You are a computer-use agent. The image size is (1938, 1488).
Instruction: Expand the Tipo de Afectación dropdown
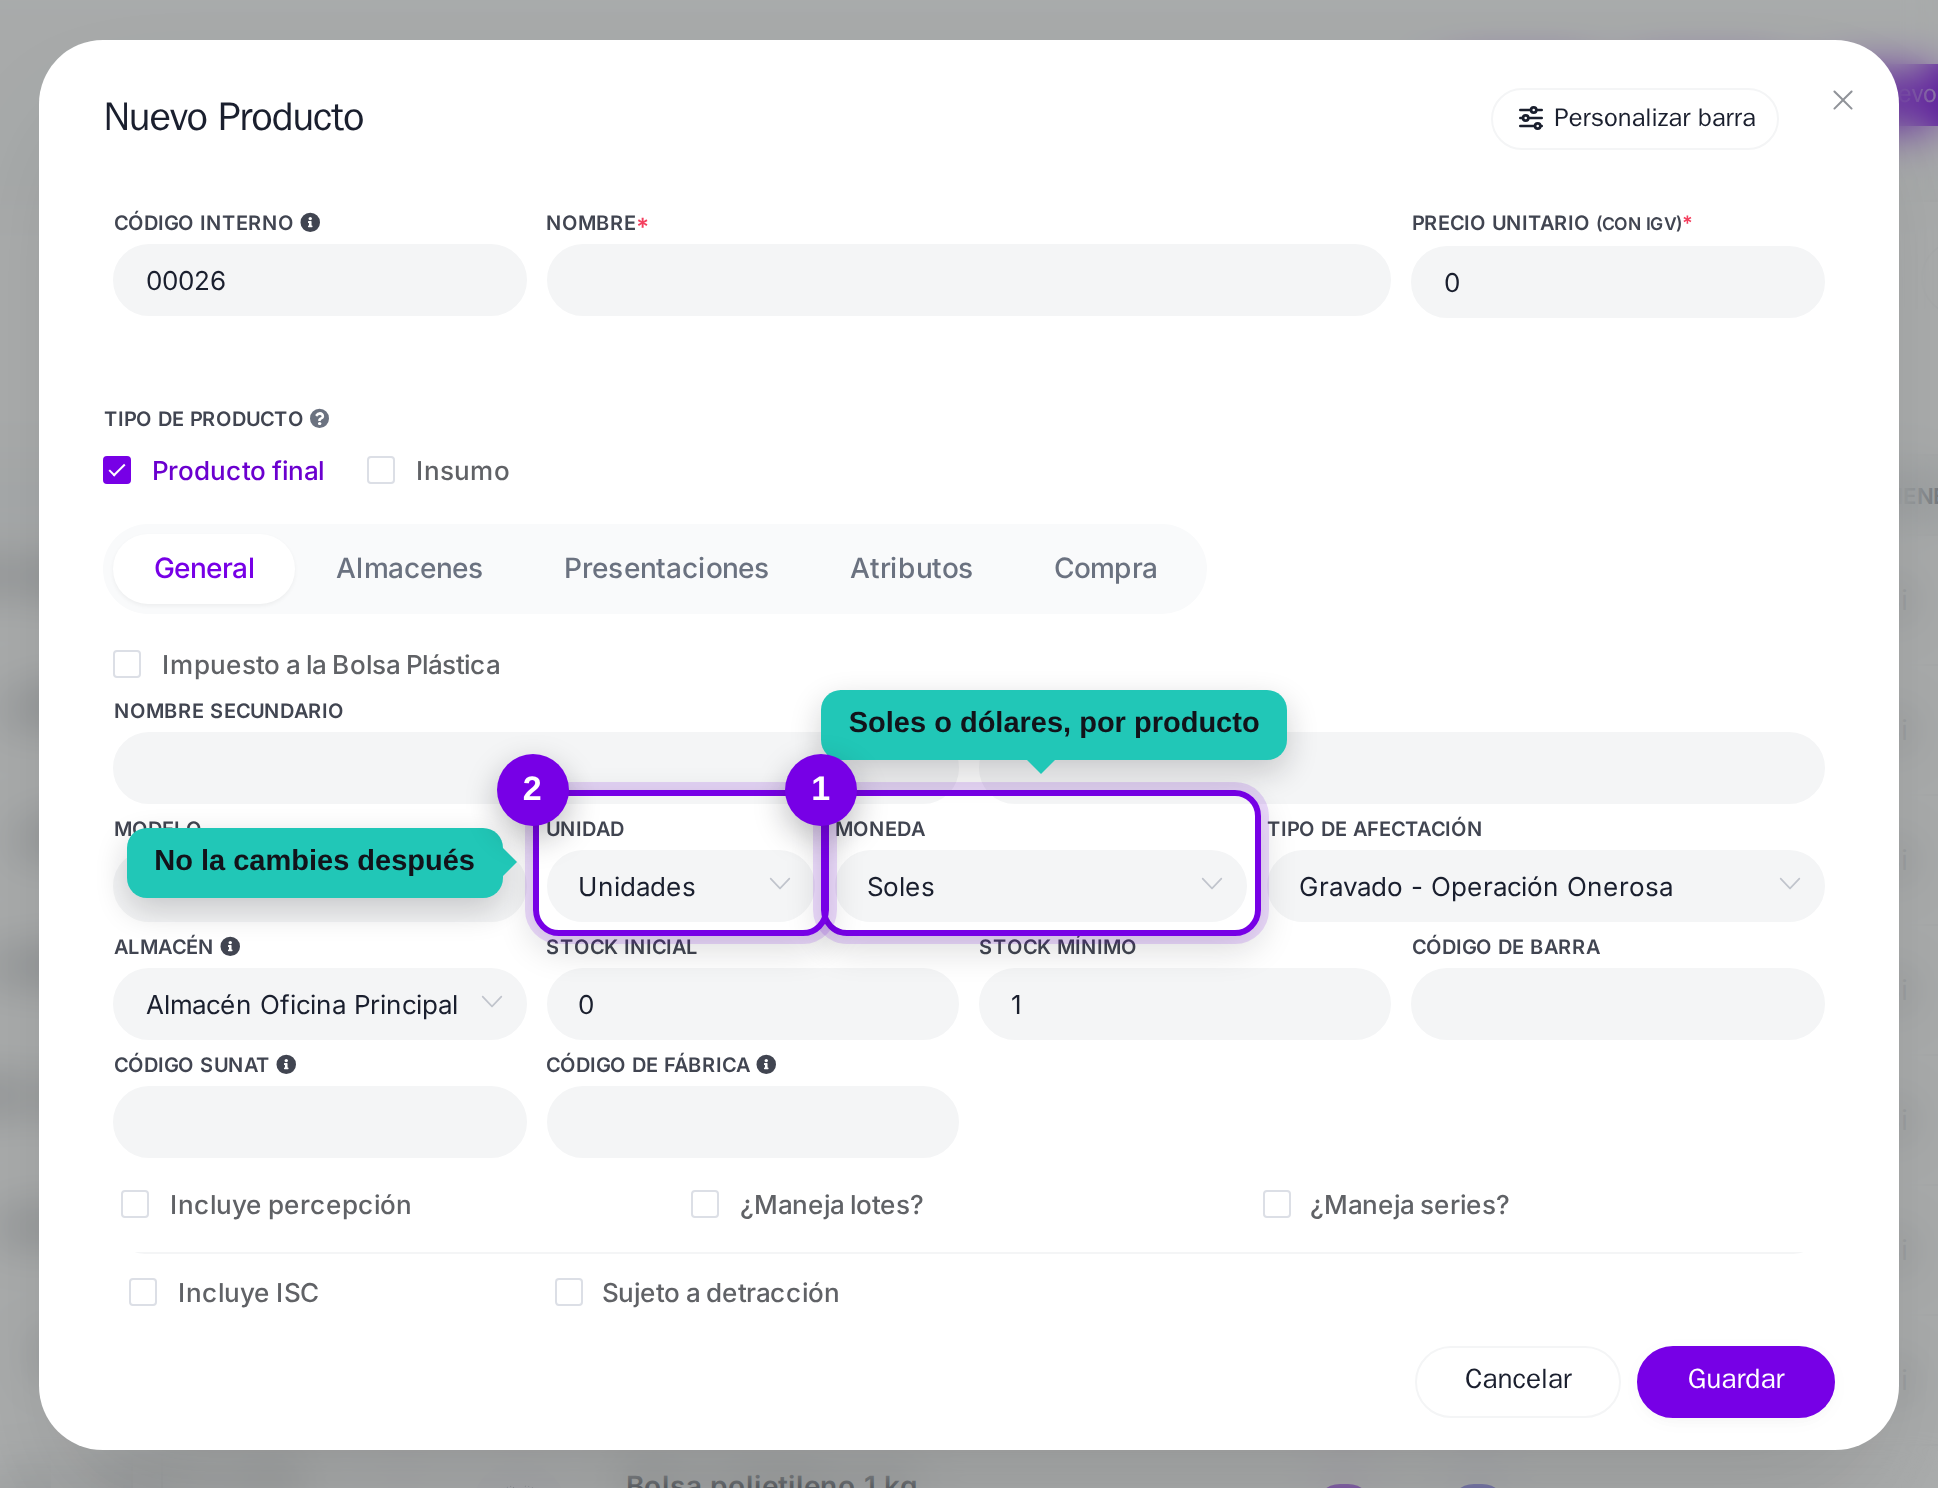click(1546, 886)
